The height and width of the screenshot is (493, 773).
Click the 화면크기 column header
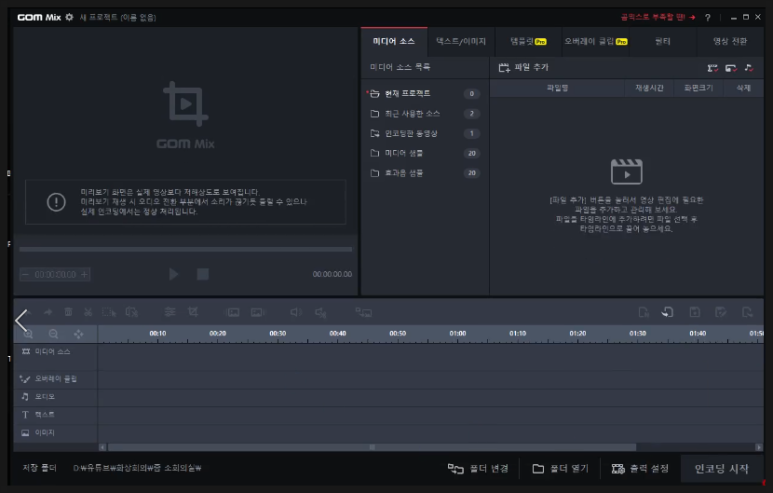699,88
